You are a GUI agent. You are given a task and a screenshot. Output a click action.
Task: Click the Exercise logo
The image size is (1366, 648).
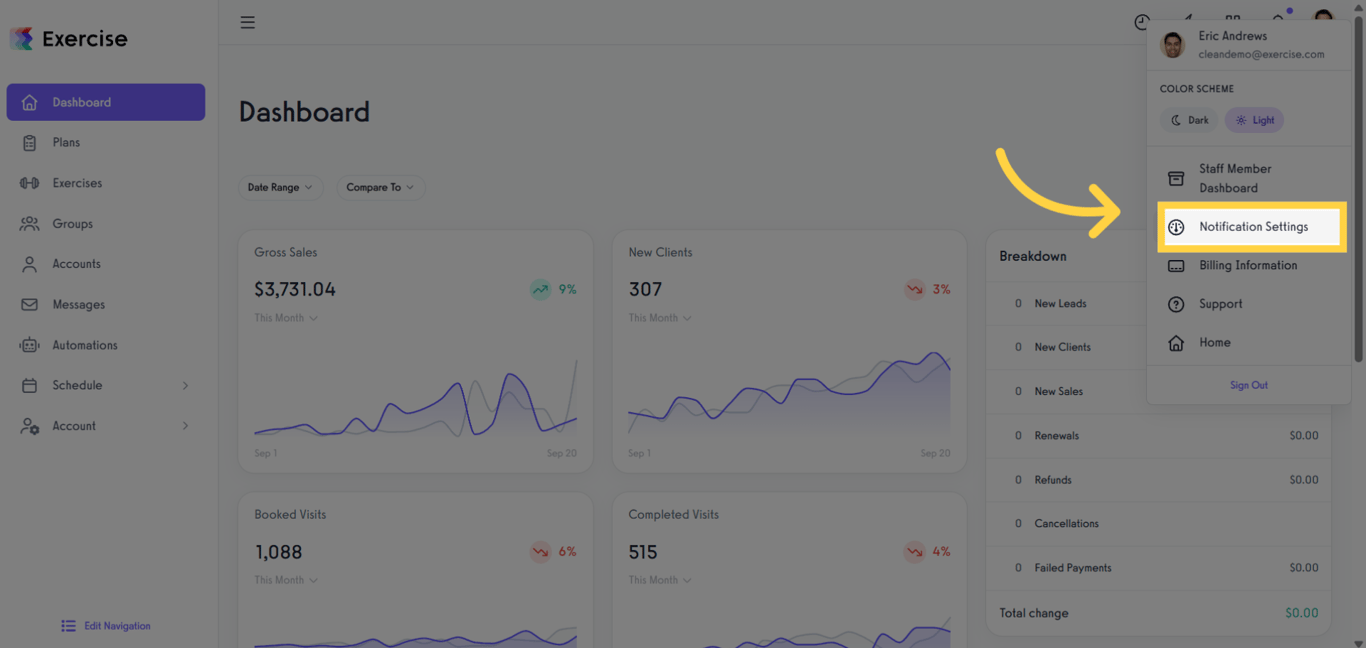point(69,39)
